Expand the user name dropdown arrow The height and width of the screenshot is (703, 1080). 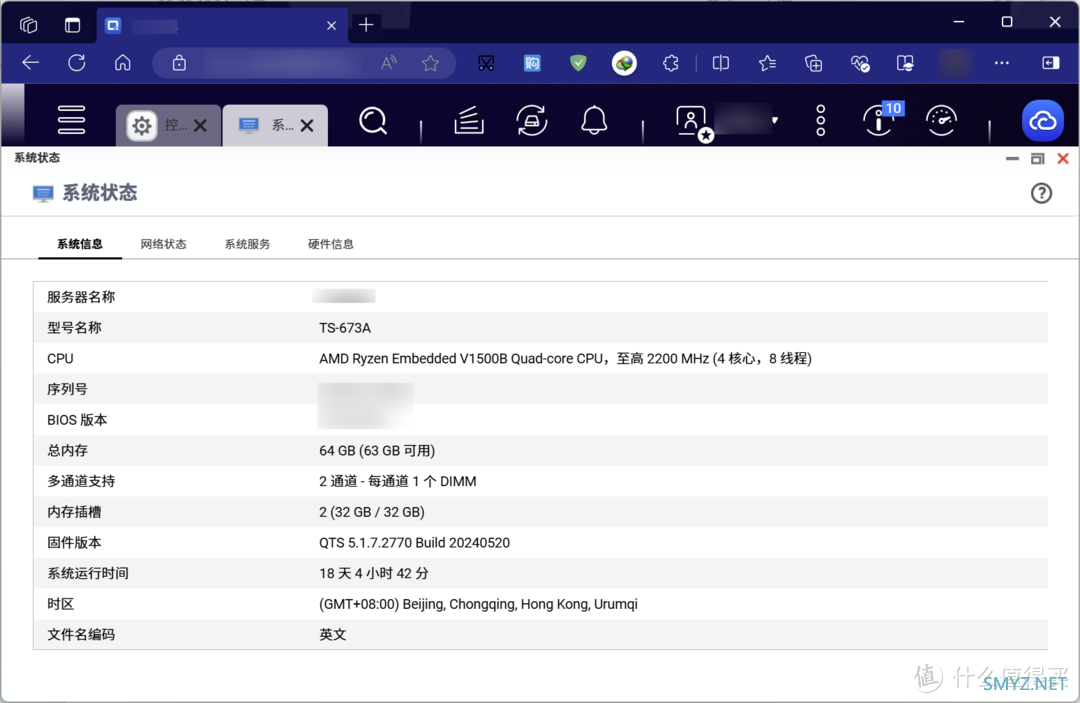tap(775, 120)
